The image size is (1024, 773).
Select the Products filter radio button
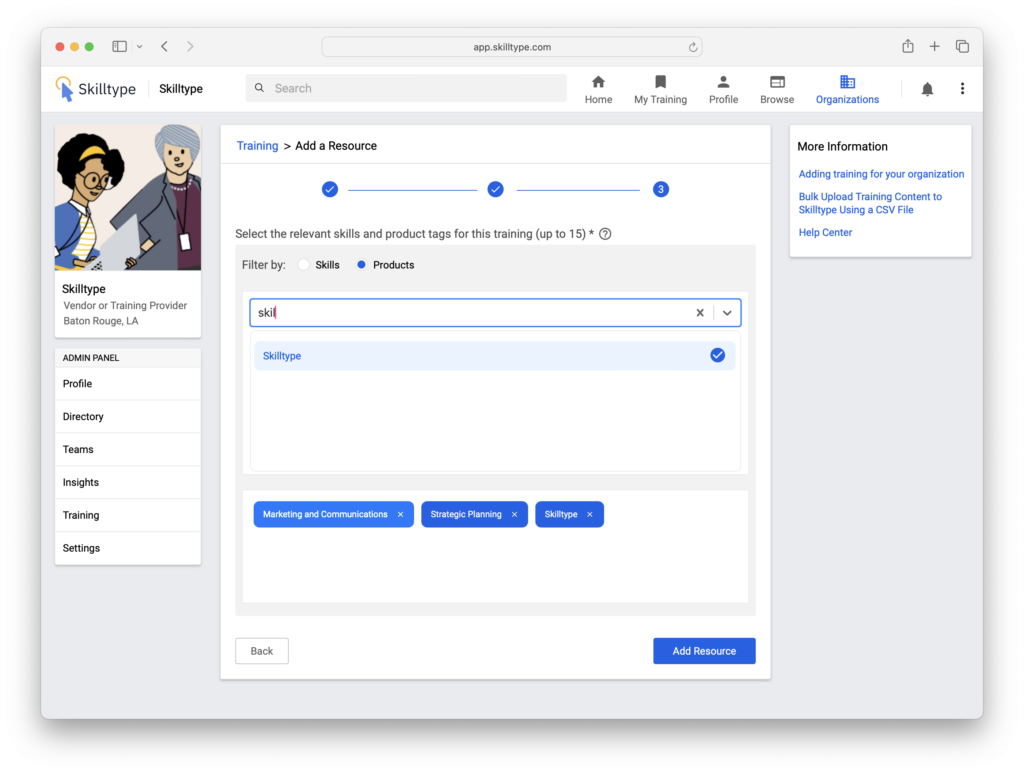[x=362, y=265]
